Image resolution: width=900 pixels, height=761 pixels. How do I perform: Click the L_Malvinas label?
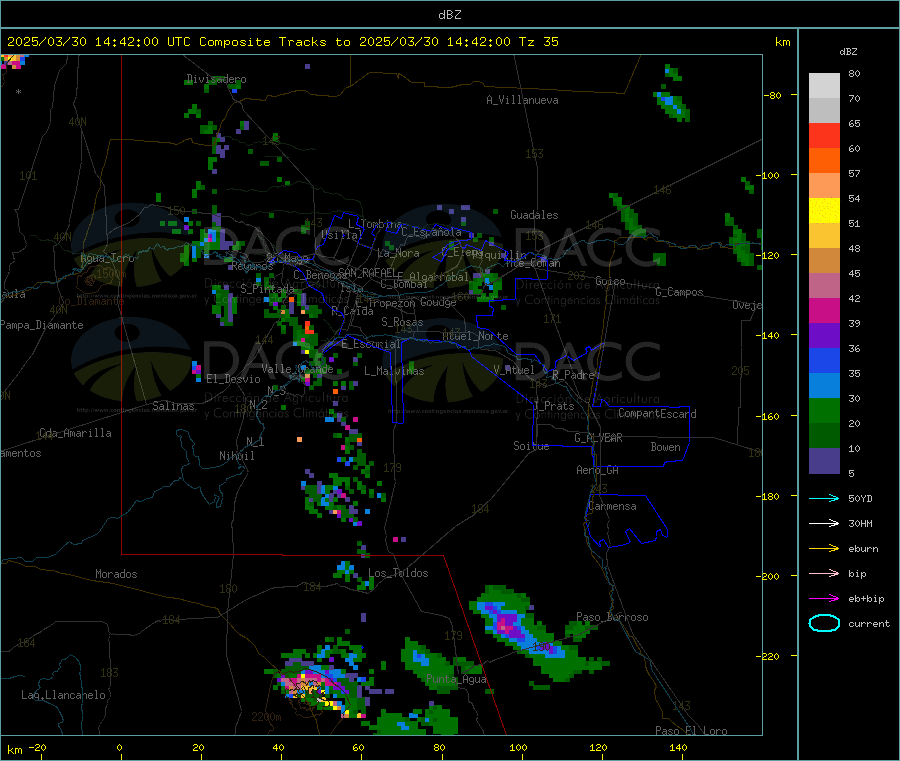tap(394, 371)
